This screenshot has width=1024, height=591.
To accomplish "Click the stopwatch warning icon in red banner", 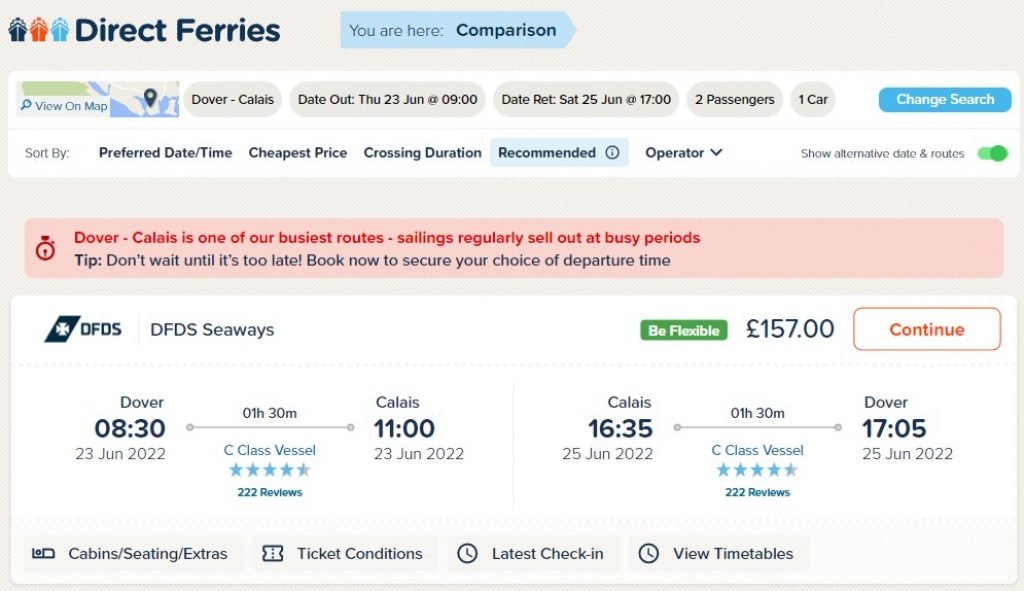I will [45, 248].
